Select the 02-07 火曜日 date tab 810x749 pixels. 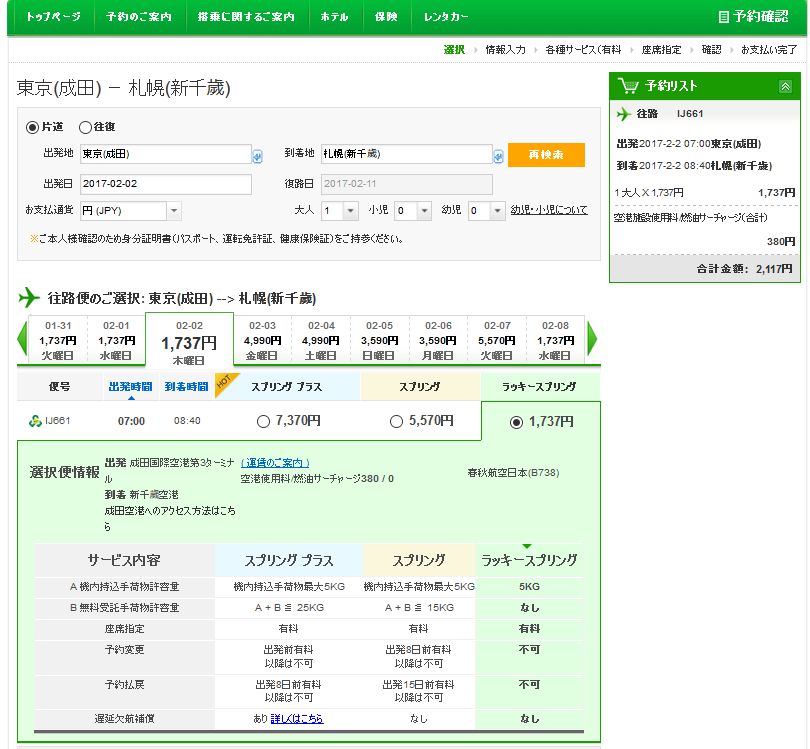[496, 340]
